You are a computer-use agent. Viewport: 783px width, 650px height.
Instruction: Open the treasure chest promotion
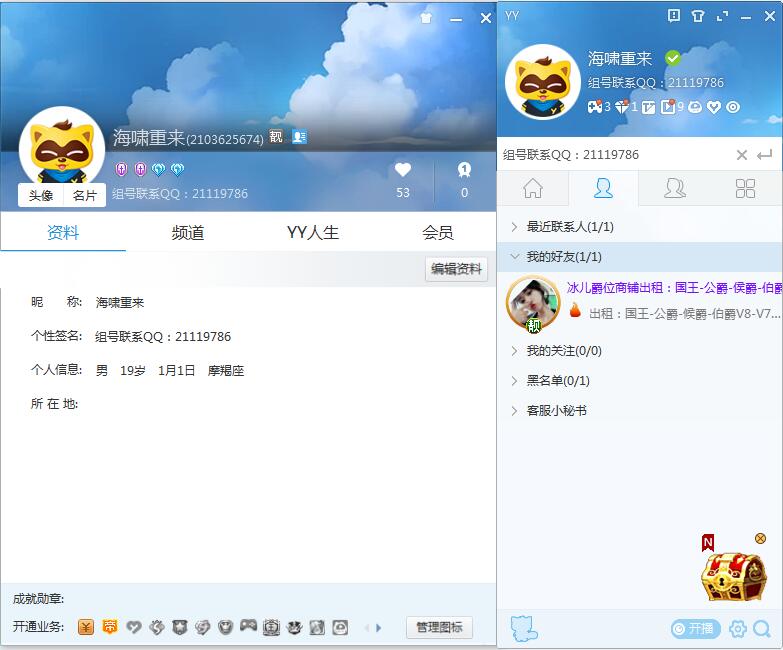[733, 577]
